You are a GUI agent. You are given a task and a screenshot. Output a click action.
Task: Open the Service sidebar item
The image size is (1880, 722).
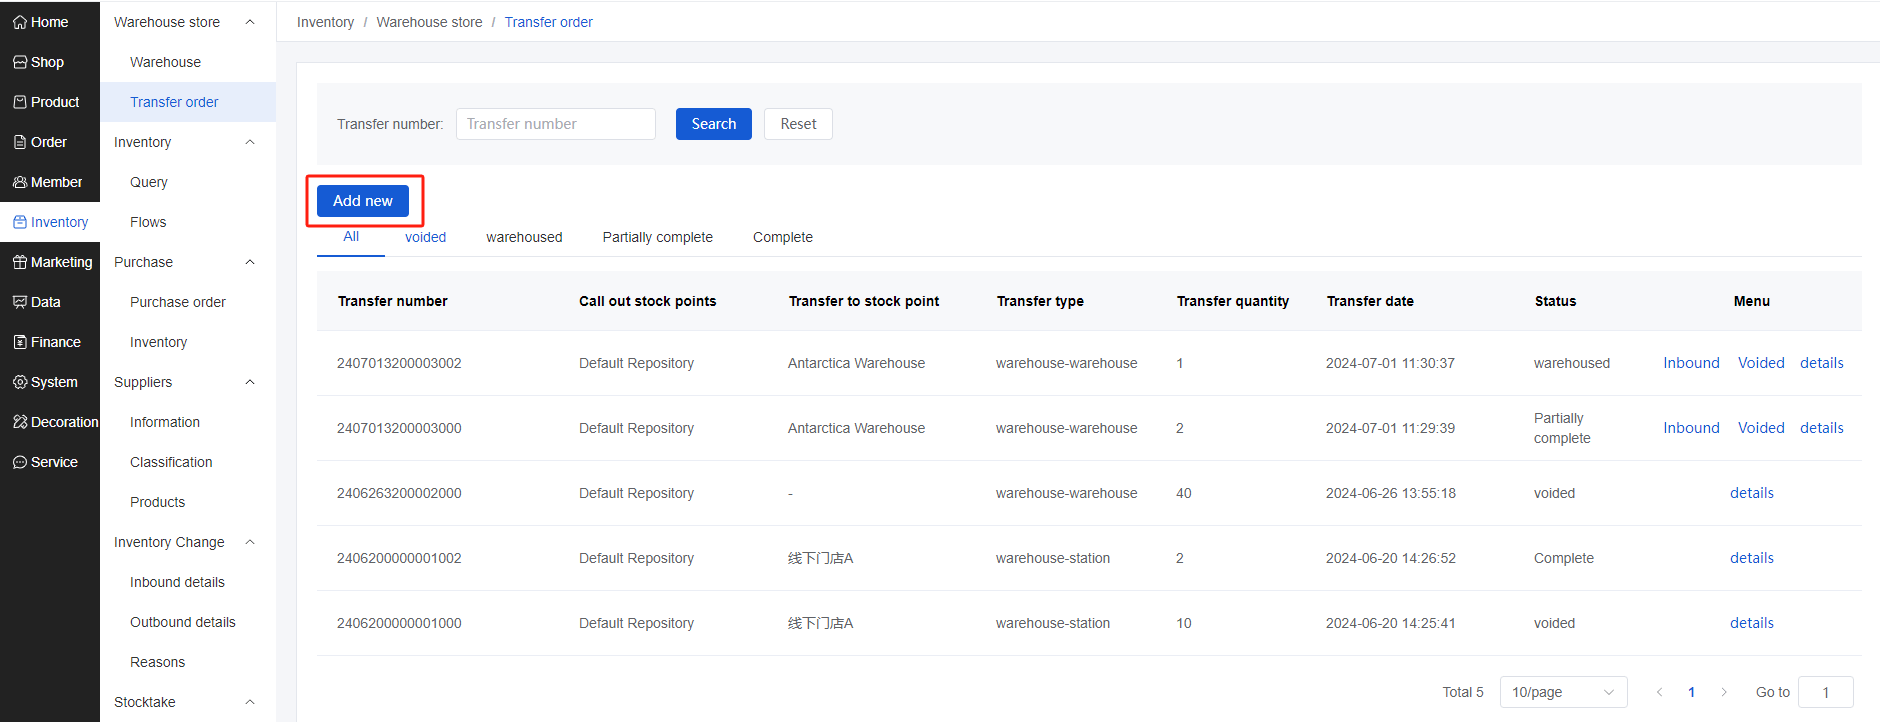pyautogui.click(x=50, y=462)
